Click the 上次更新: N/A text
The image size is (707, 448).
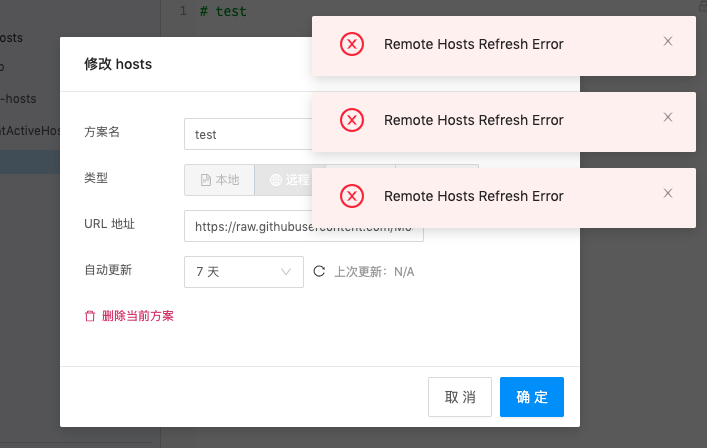click(x=374, y=272)
